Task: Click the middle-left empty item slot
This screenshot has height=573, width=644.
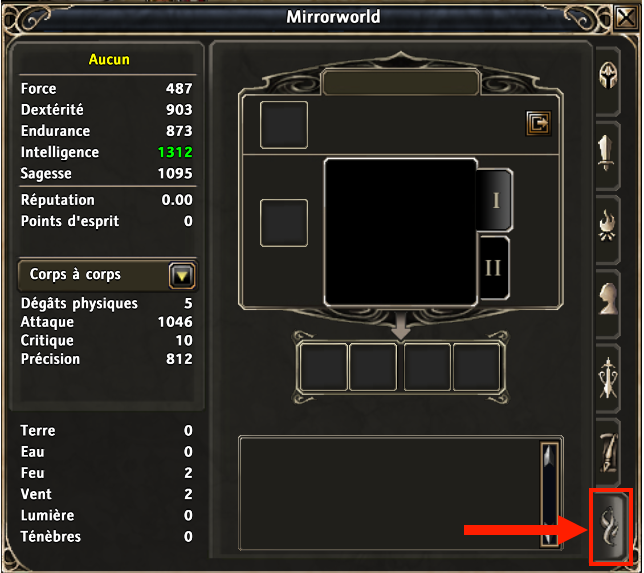Action: [284, 223]
